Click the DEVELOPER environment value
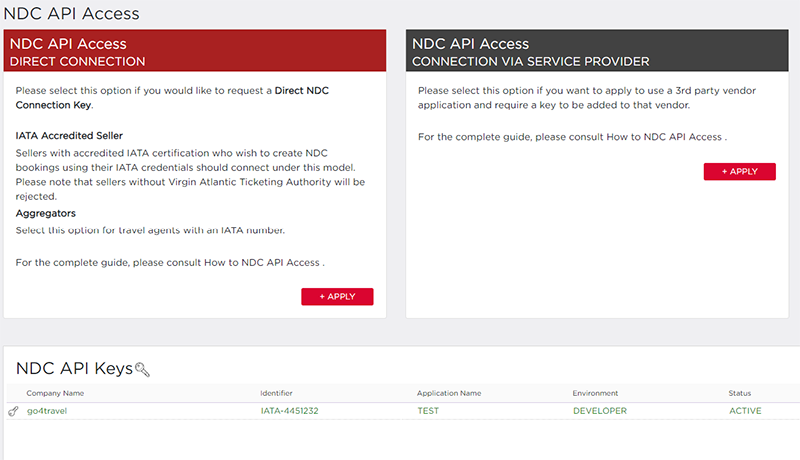 599,411
